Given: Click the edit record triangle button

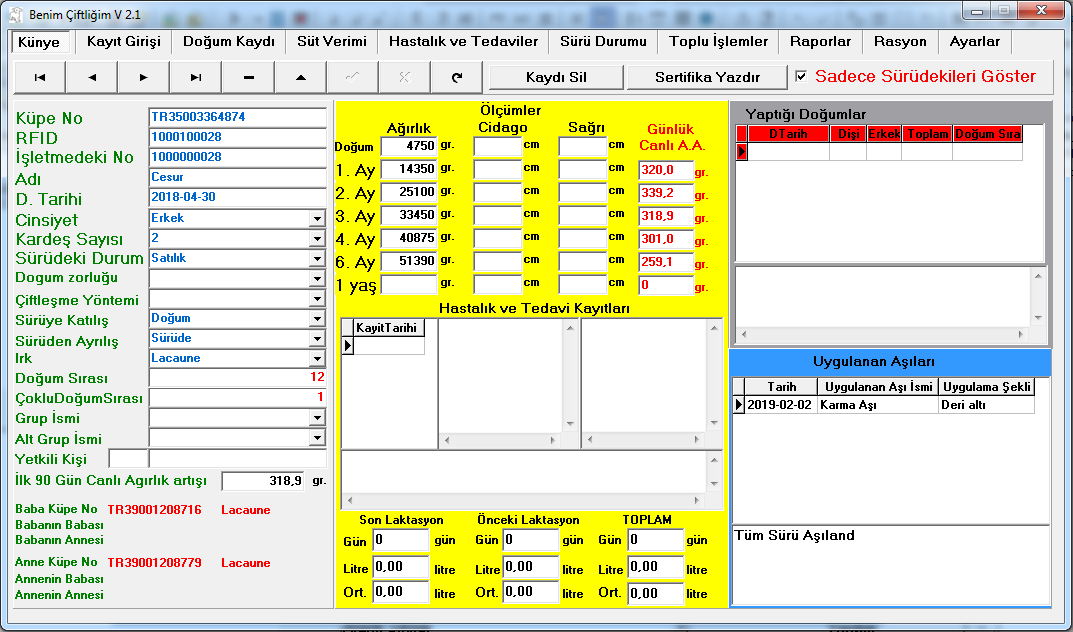Looking at the screenshot, I should click(x=301, y=77).
